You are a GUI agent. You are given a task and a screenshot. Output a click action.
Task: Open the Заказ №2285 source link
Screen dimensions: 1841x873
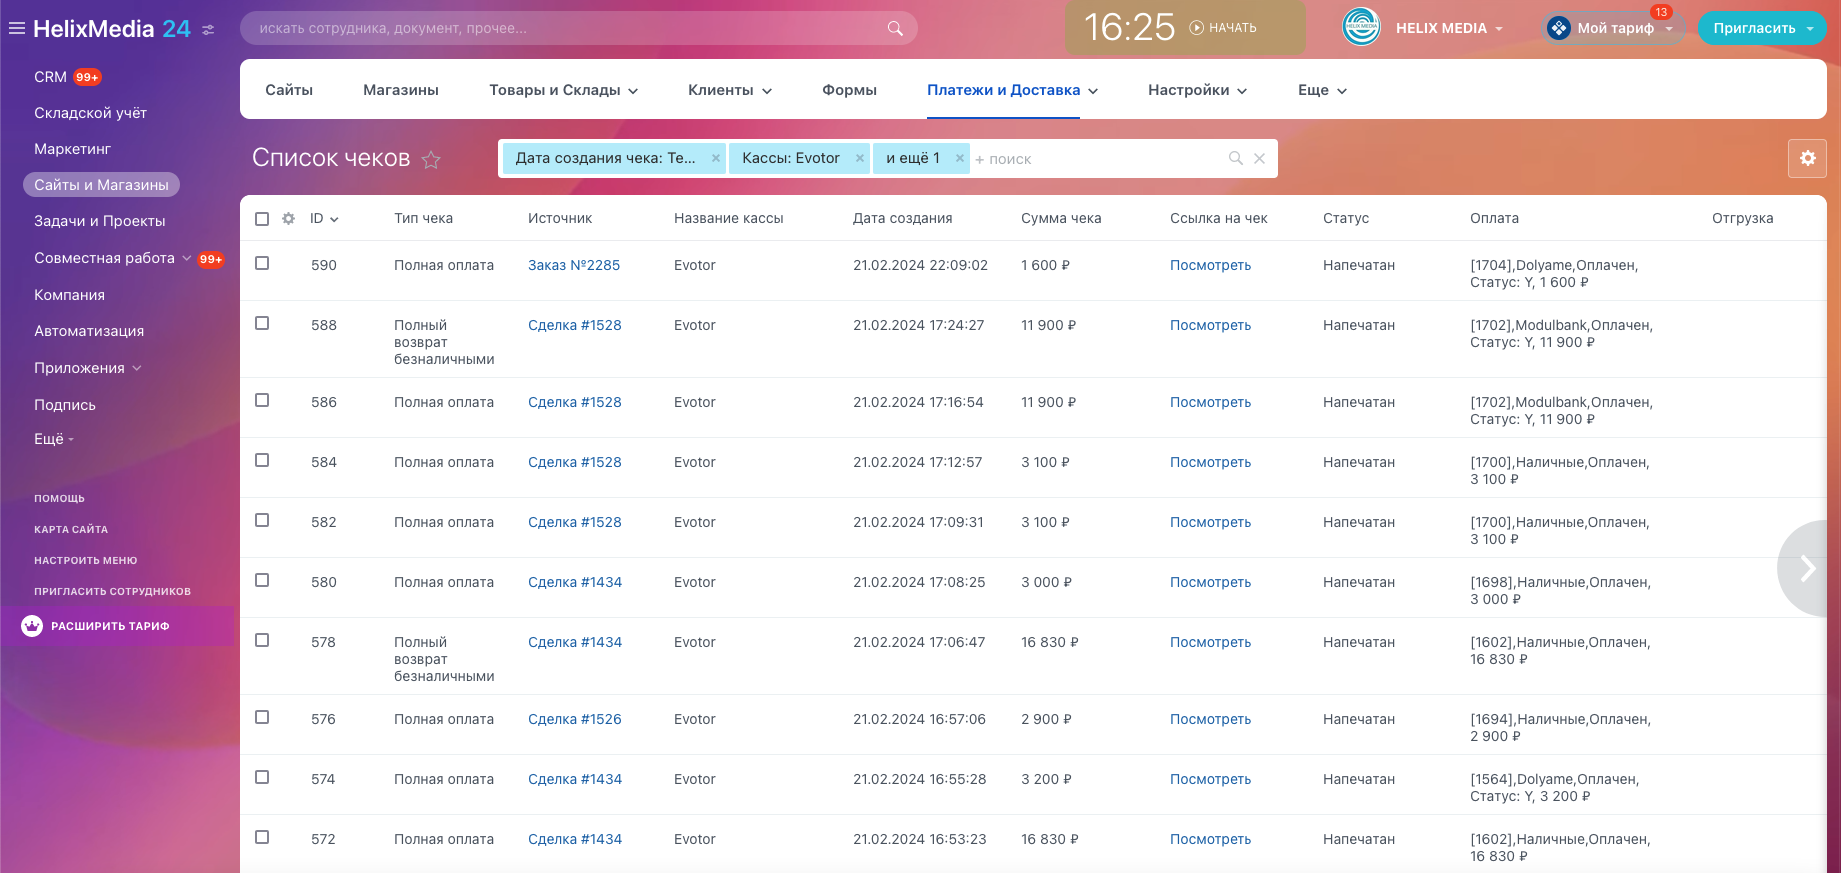pyautogui.click(x=574, y=265)
